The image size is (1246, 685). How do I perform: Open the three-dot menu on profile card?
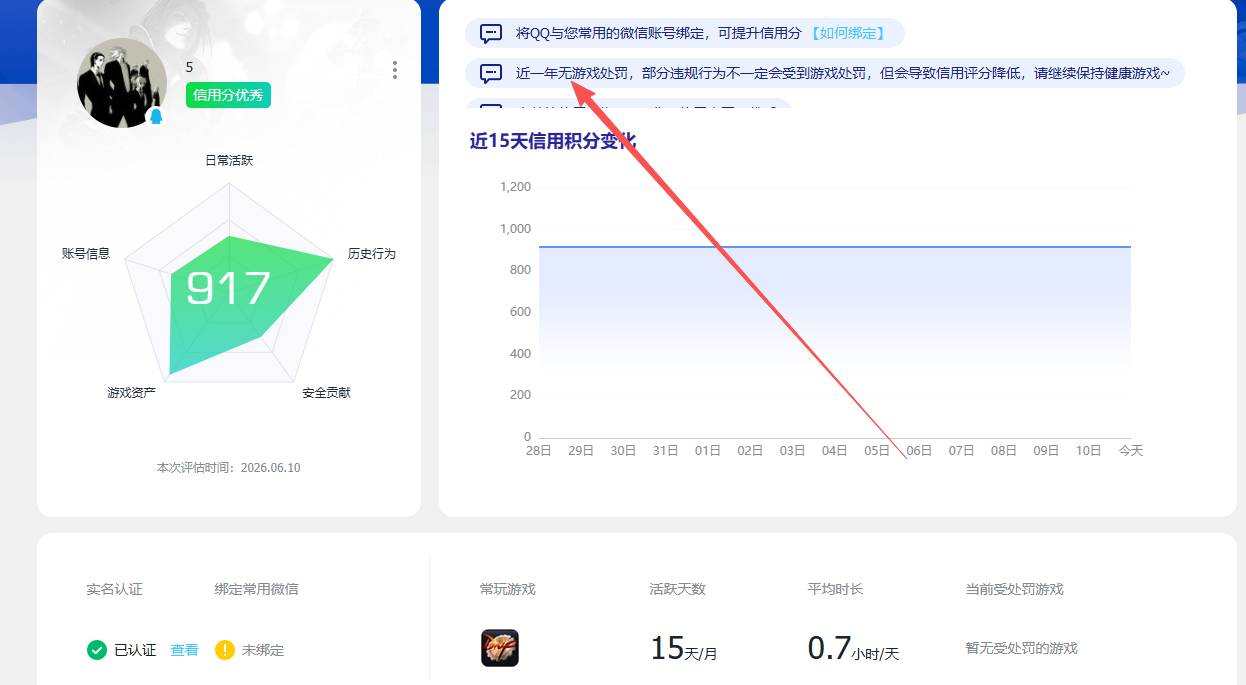(x=395, y=70)
